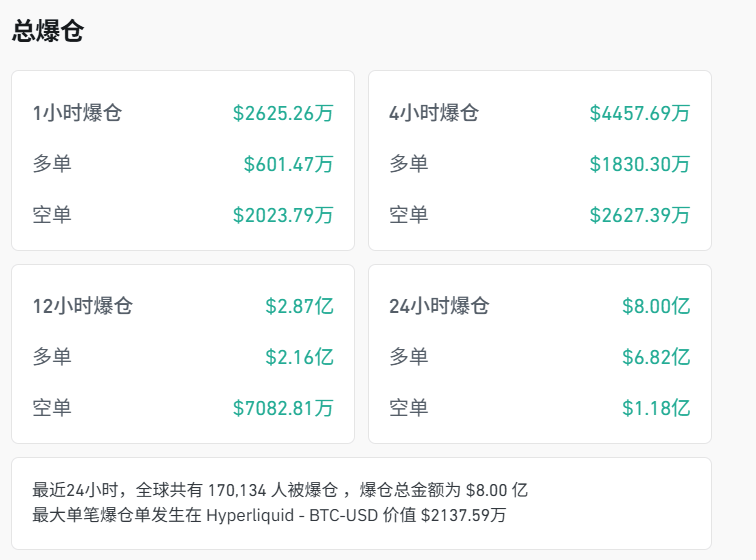This screenshot has height=560, width=756.
Task: Click the 4-hour total value $4457.69万
Action: click(639, 113)
